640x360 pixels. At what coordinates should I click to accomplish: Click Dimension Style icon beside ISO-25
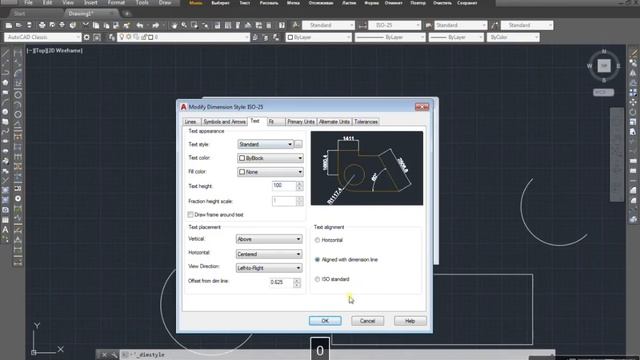[362, 25]
